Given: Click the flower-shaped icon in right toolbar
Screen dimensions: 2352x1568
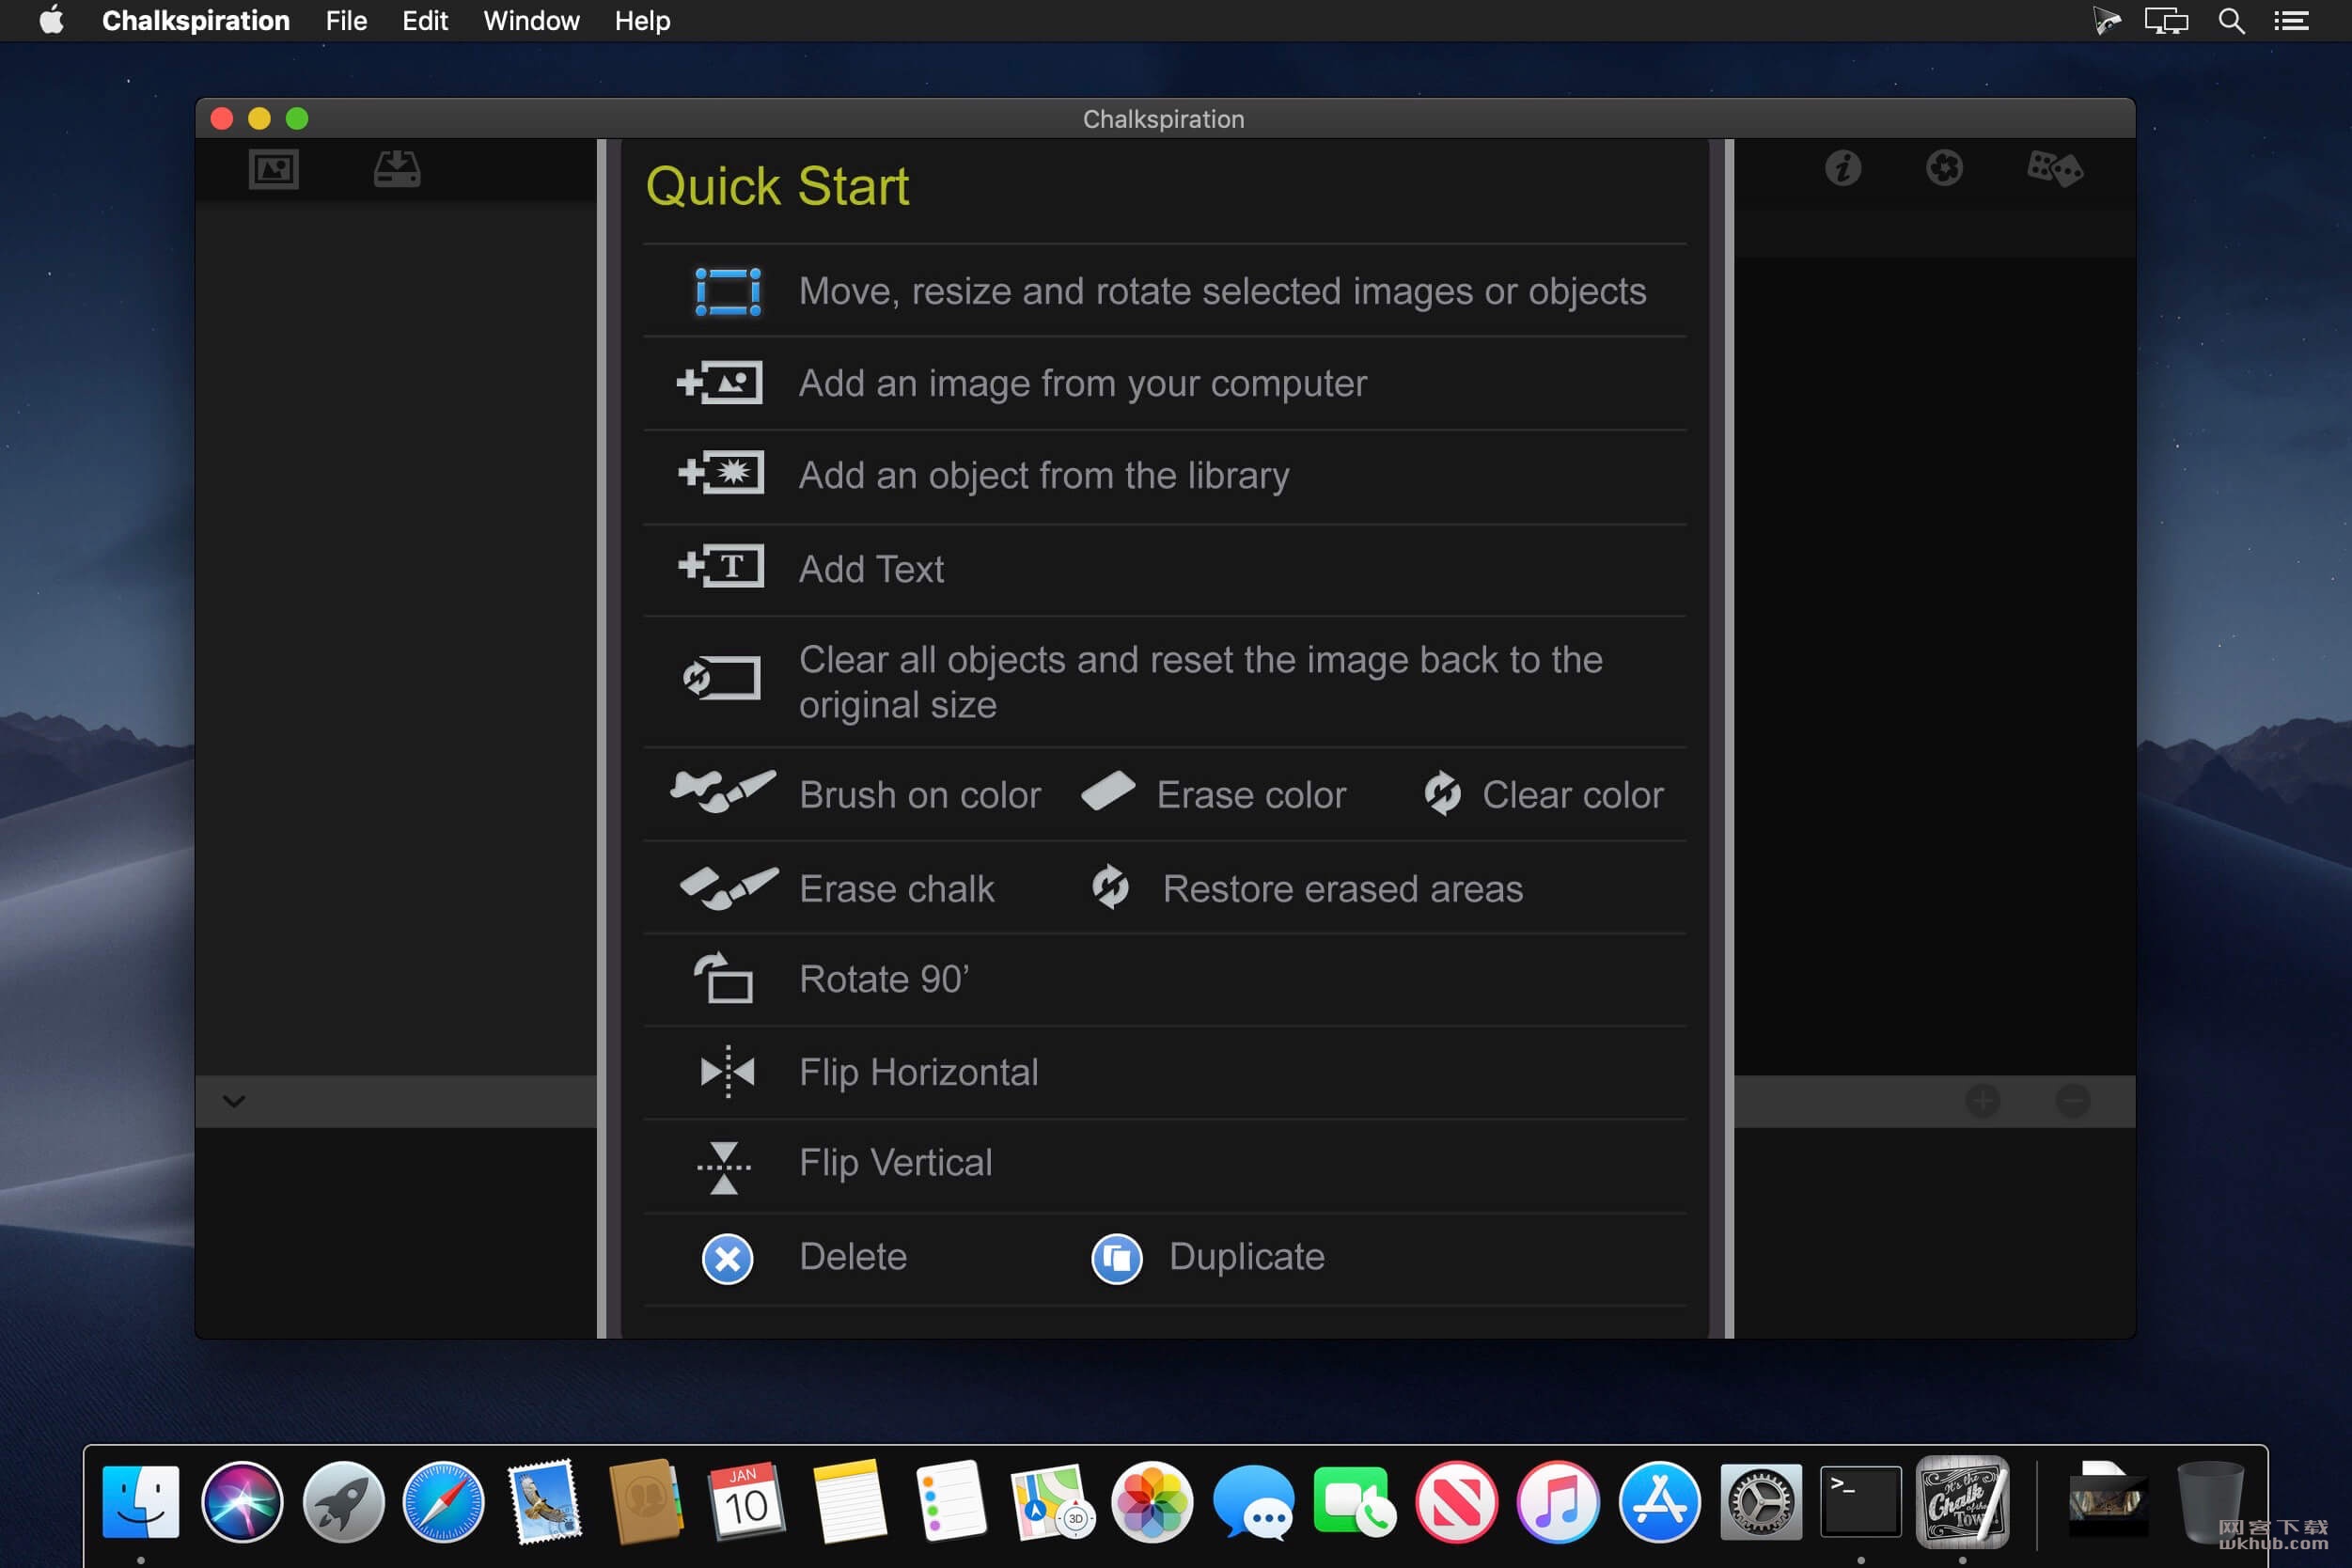Looking at the screenshot, I should pos(1944,168).
